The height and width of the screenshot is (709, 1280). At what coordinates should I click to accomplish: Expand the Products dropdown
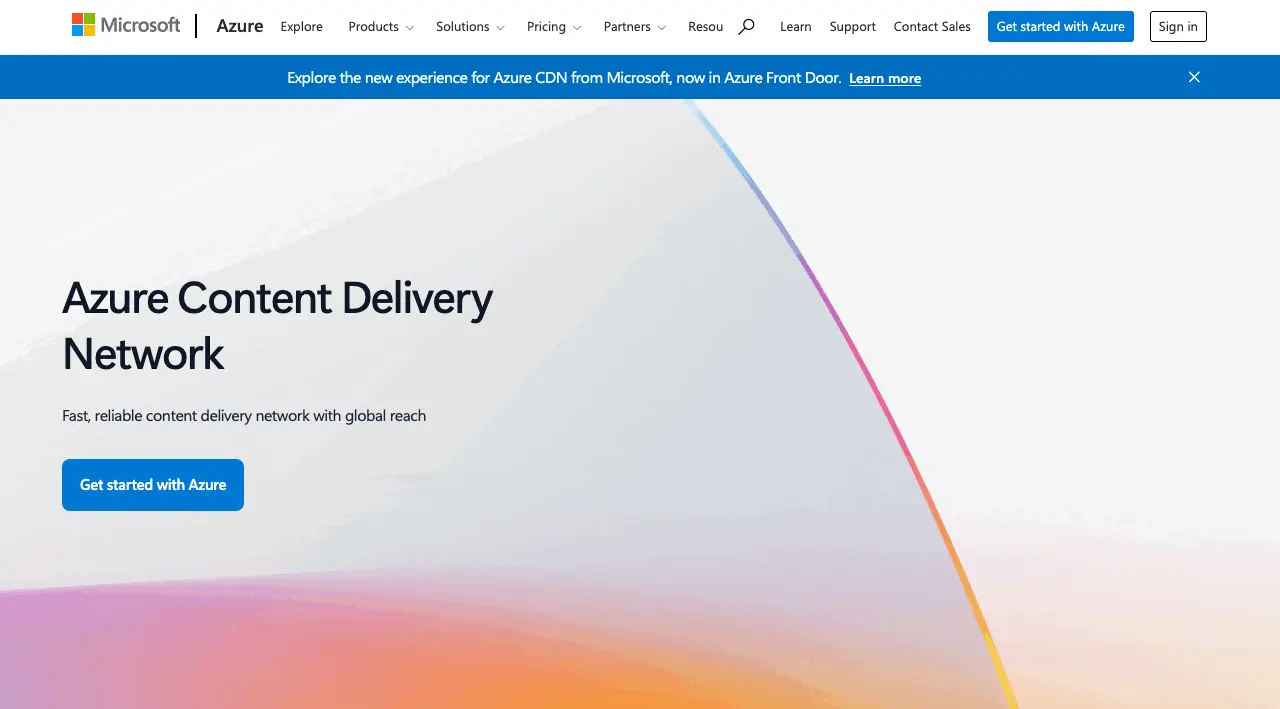[x=382, y=27]
